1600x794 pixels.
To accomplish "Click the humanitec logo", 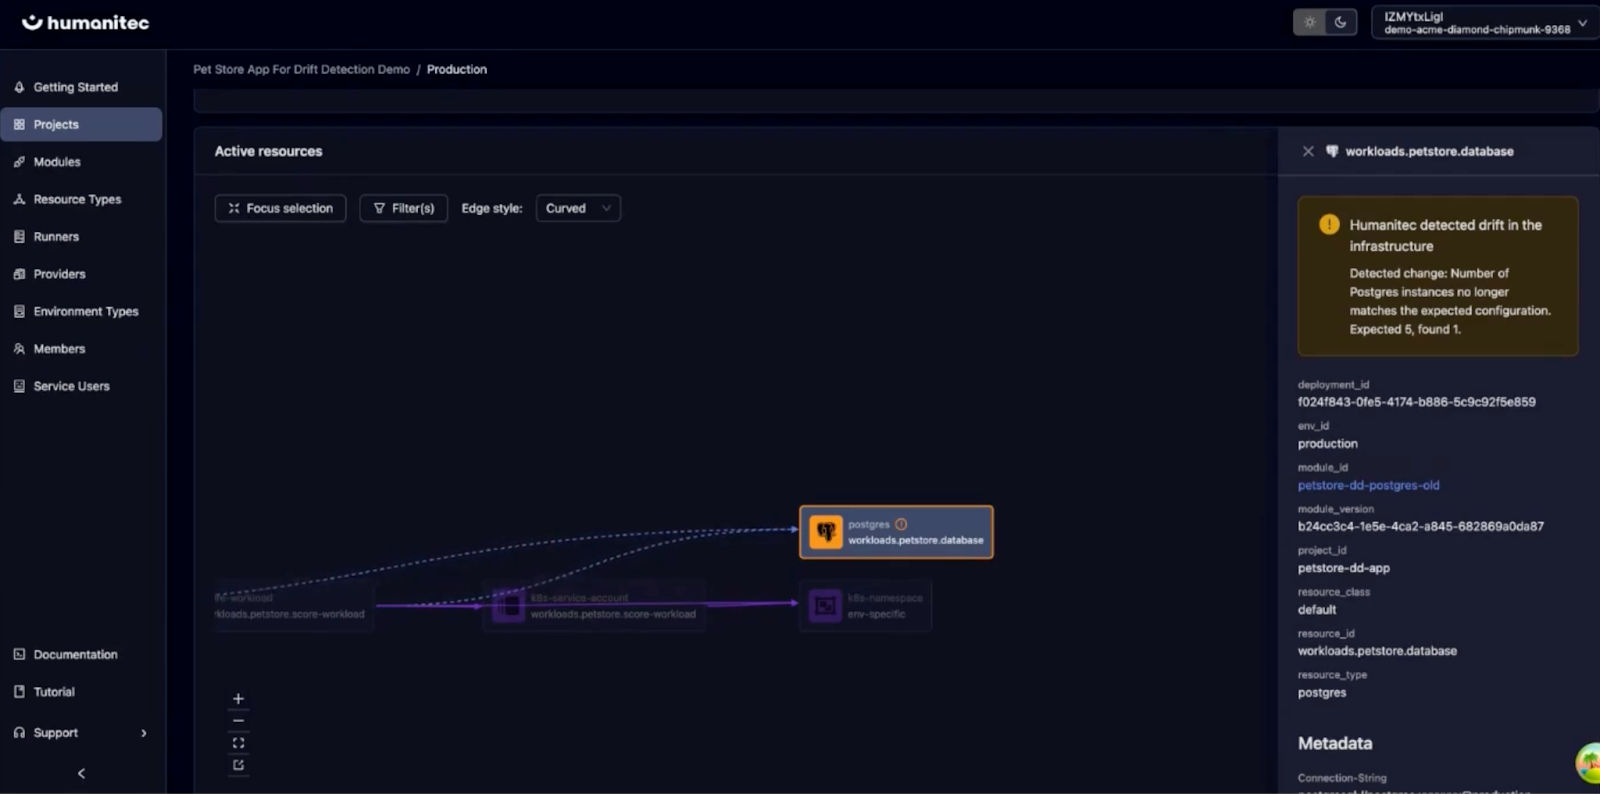I will [x=85, y=22].
